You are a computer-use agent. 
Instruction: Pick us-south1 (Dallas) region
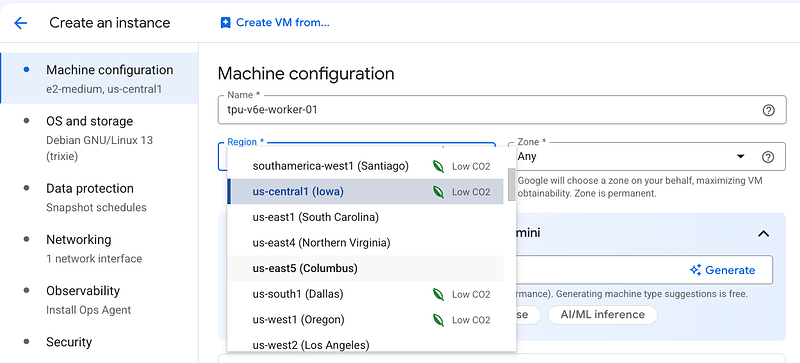coord(365,294)
